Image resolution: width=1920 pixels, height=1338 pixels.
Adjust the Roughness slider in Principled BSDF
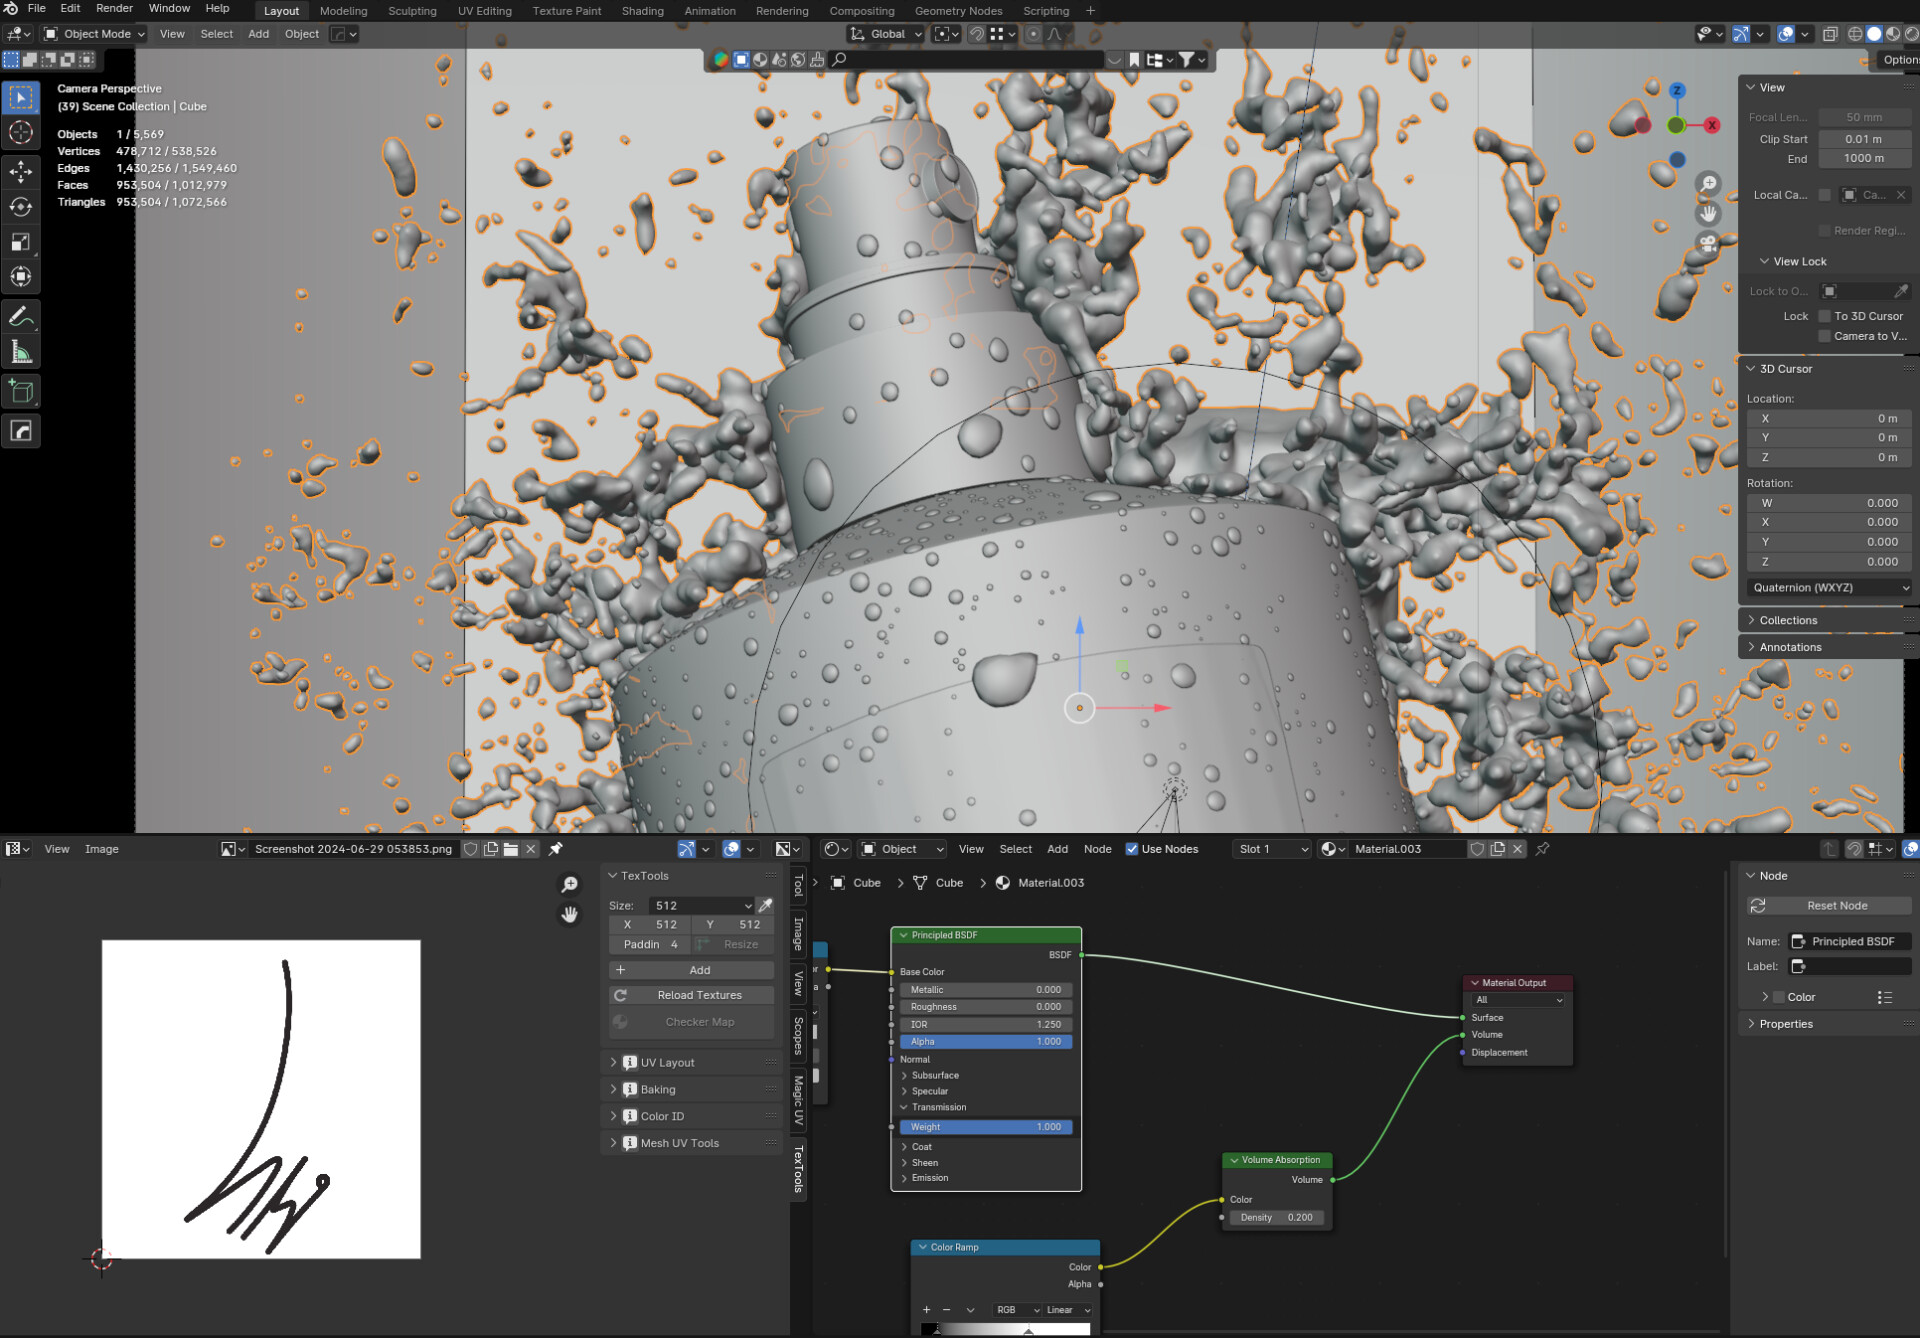(x=985, y=1007)
